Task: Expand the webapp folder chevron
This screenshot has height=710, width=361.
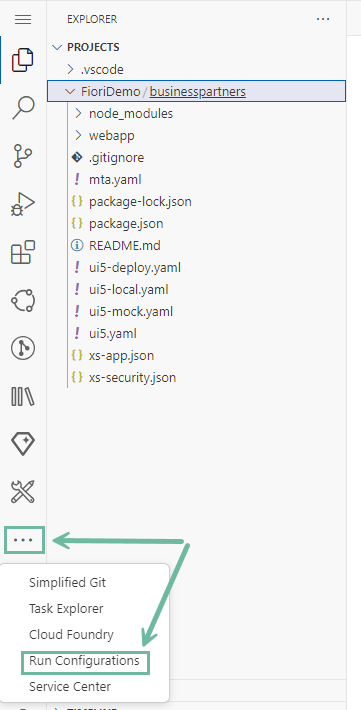Action: coord(78,135)
